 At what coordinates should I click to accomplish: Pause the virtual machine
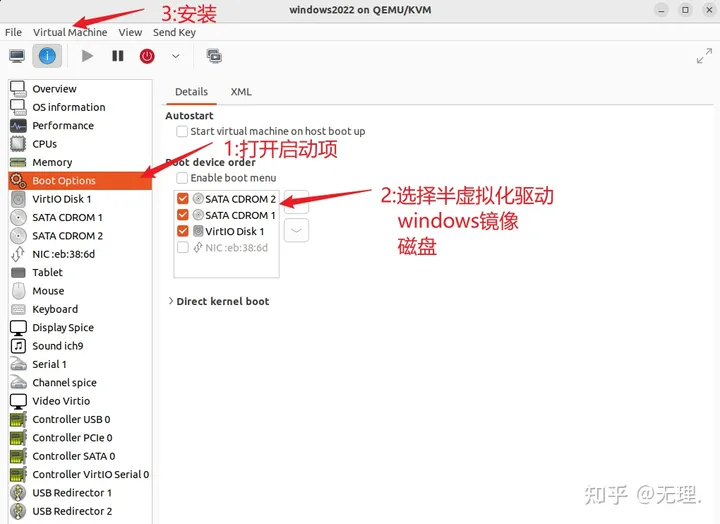118,56
